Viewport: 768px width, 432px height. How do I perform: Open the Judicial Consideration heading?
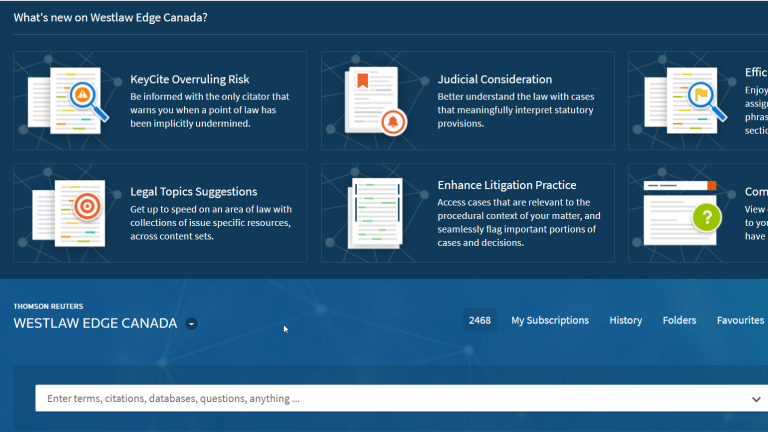(495, 79)
